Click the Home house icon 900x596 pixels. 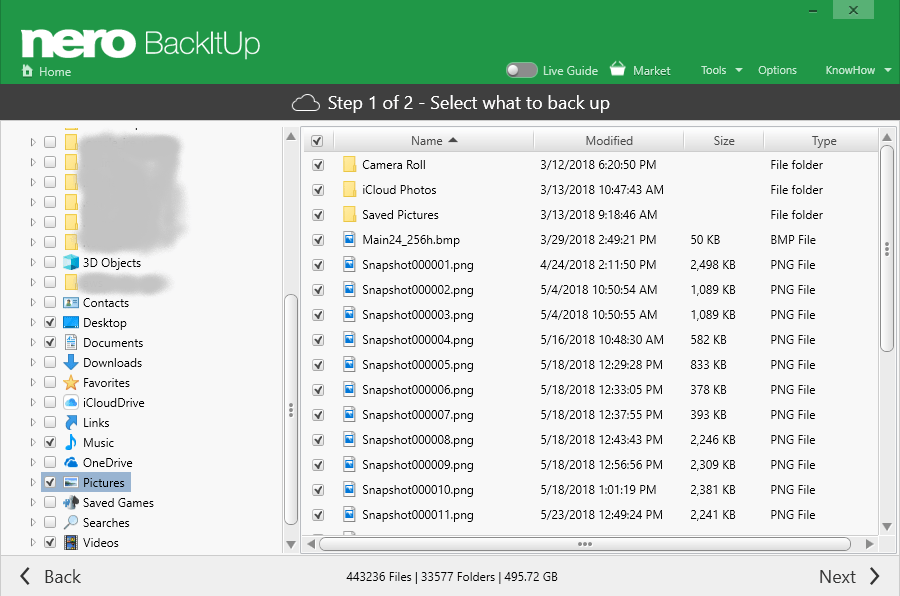pos(27,71)
